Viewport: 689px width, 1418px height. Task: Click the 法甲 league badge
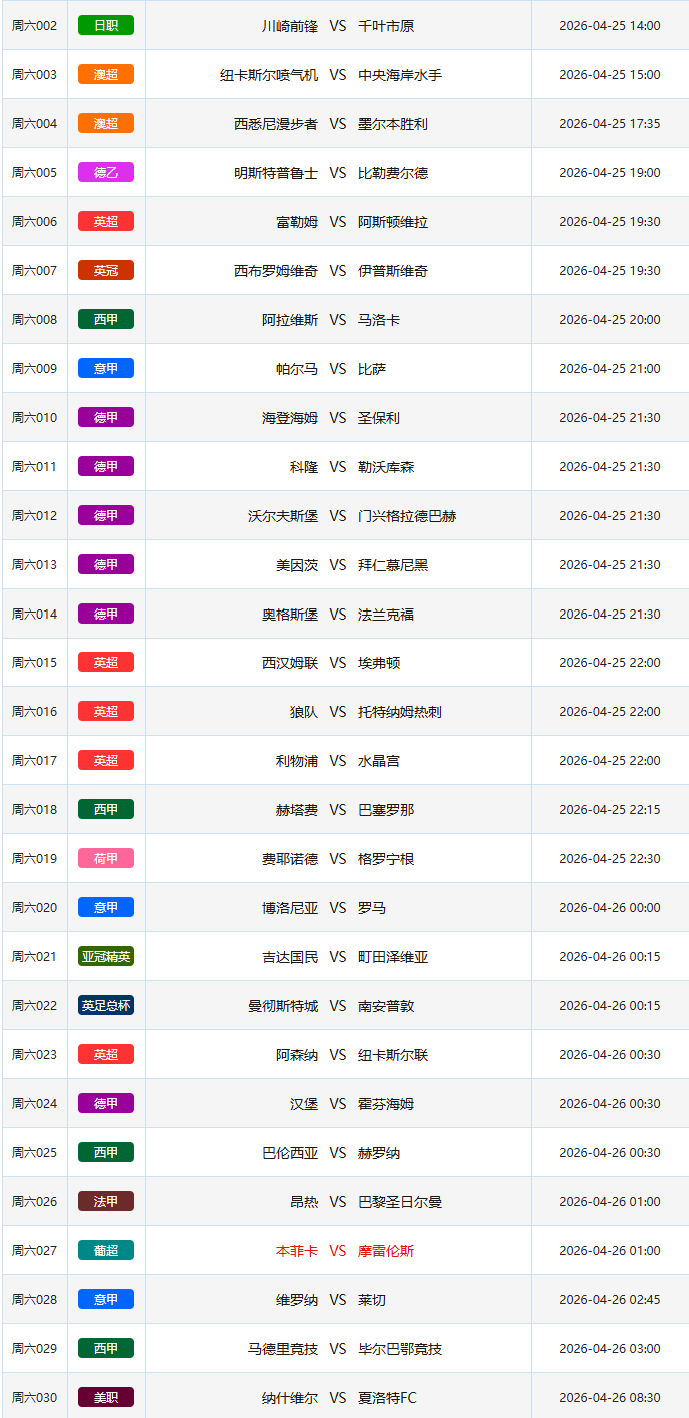tap(106, 1201)
